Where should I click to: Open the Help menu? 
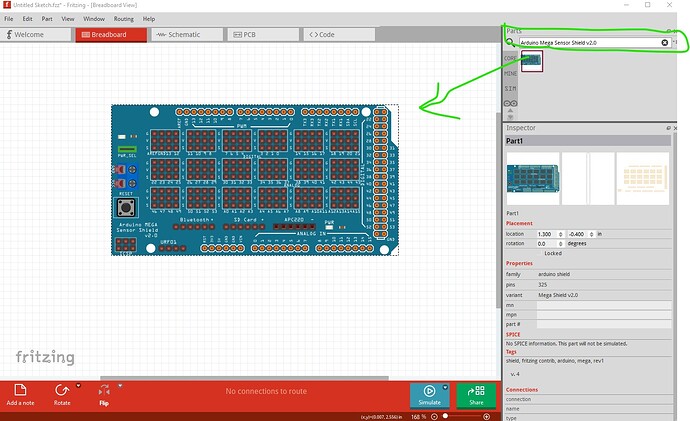pyautogui.click(x=149, y=19)
